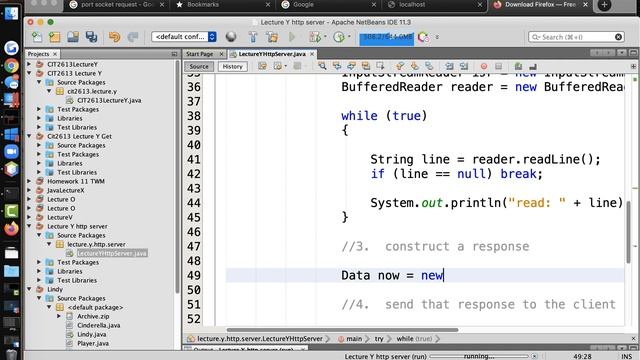
Task: Click the New Project toolbar icon
Action: pos(55,37)
